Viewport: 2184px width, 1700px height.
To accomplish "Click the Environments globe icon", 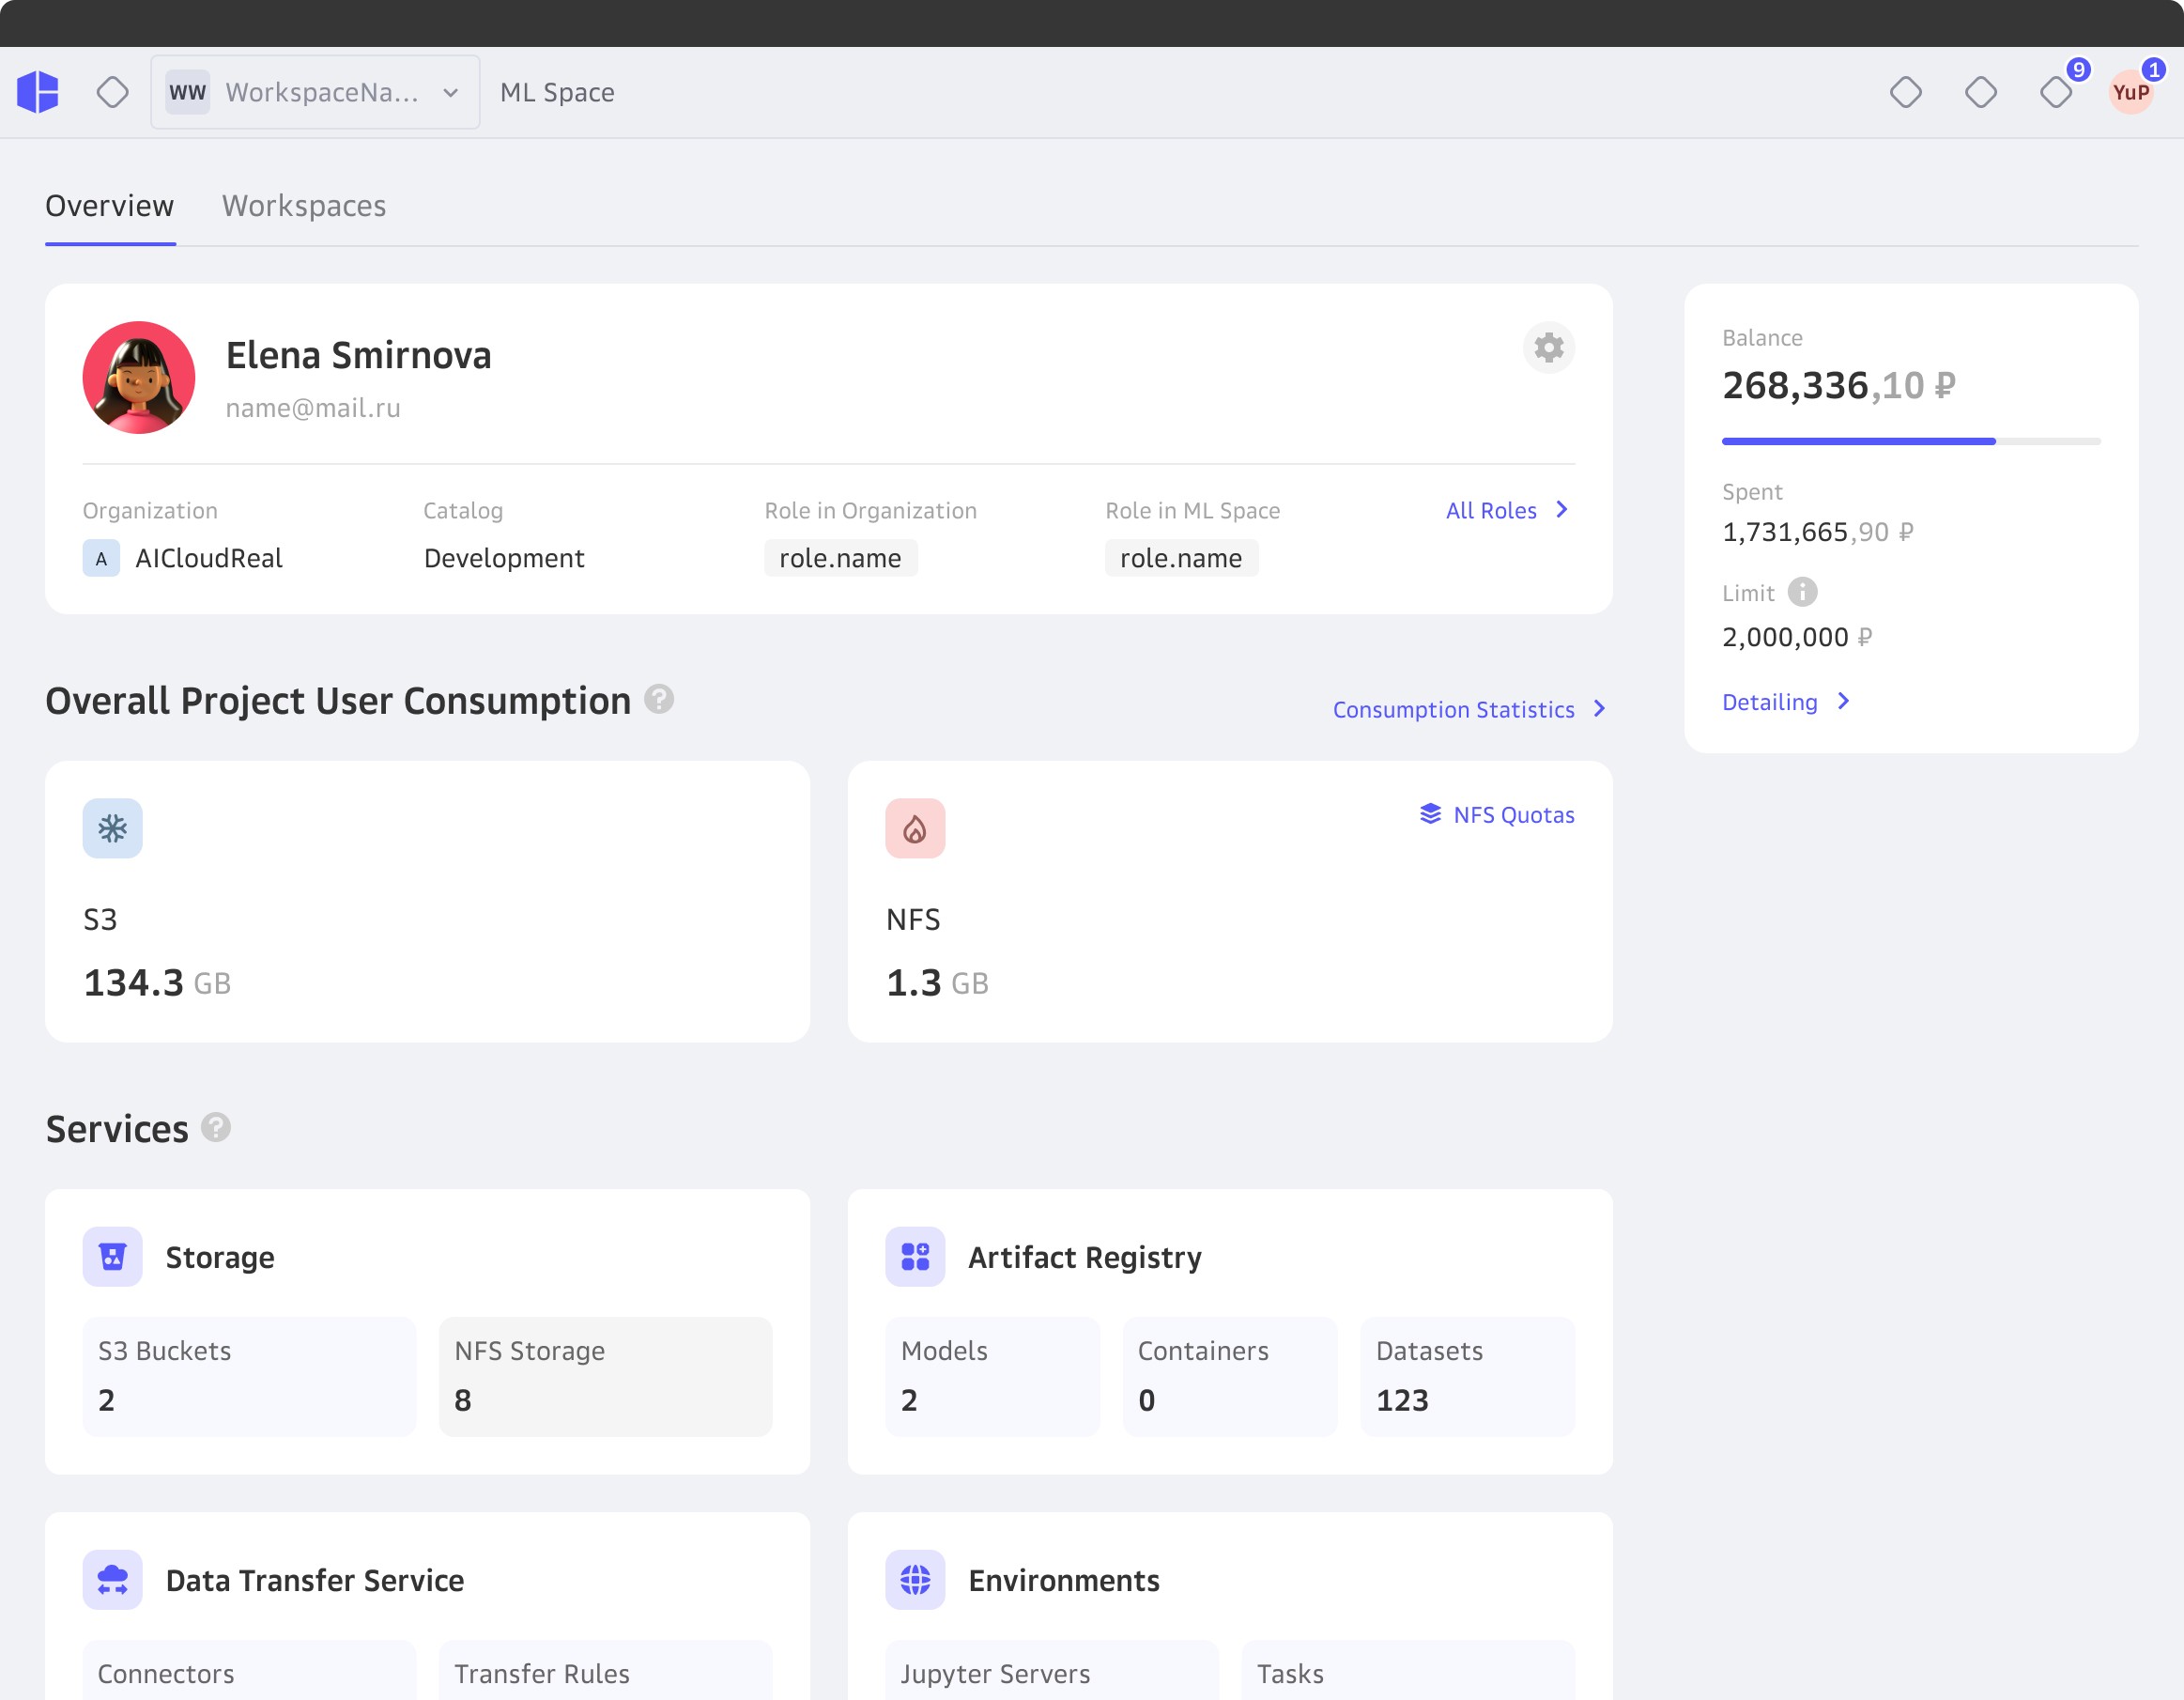I will (x=915, y=1580).
